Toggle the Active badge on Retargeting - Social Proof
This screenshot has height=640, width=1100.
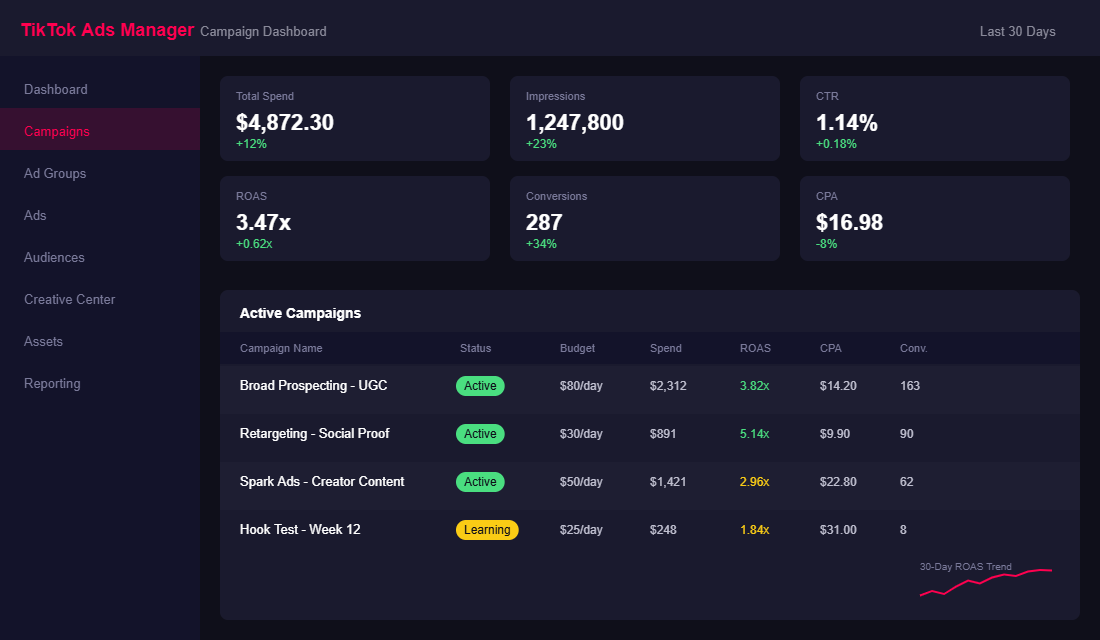(480, 433)
